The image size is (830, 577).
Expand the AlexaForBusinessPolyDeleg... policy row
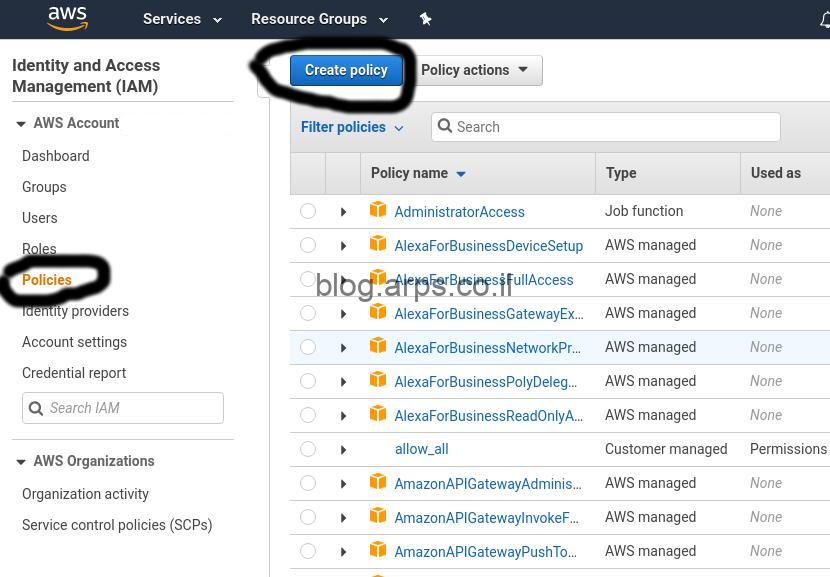344,382
